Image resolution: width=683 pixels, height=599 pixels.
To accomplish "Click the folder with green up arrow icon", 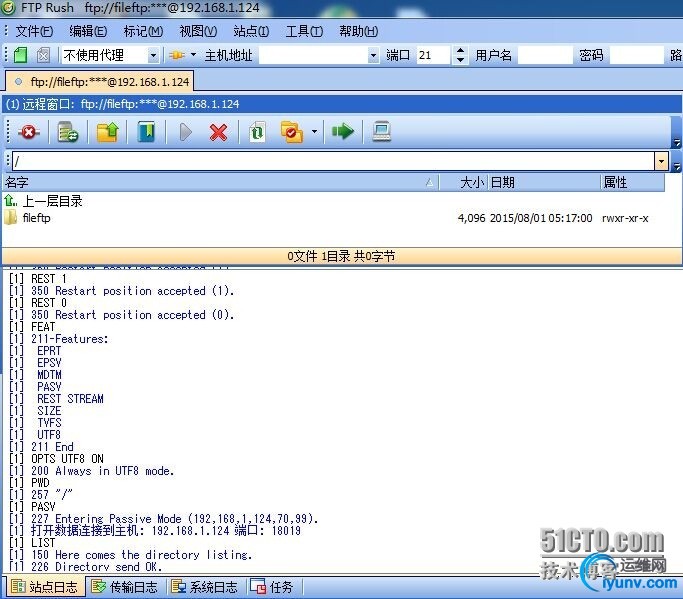I will [107, 132].
